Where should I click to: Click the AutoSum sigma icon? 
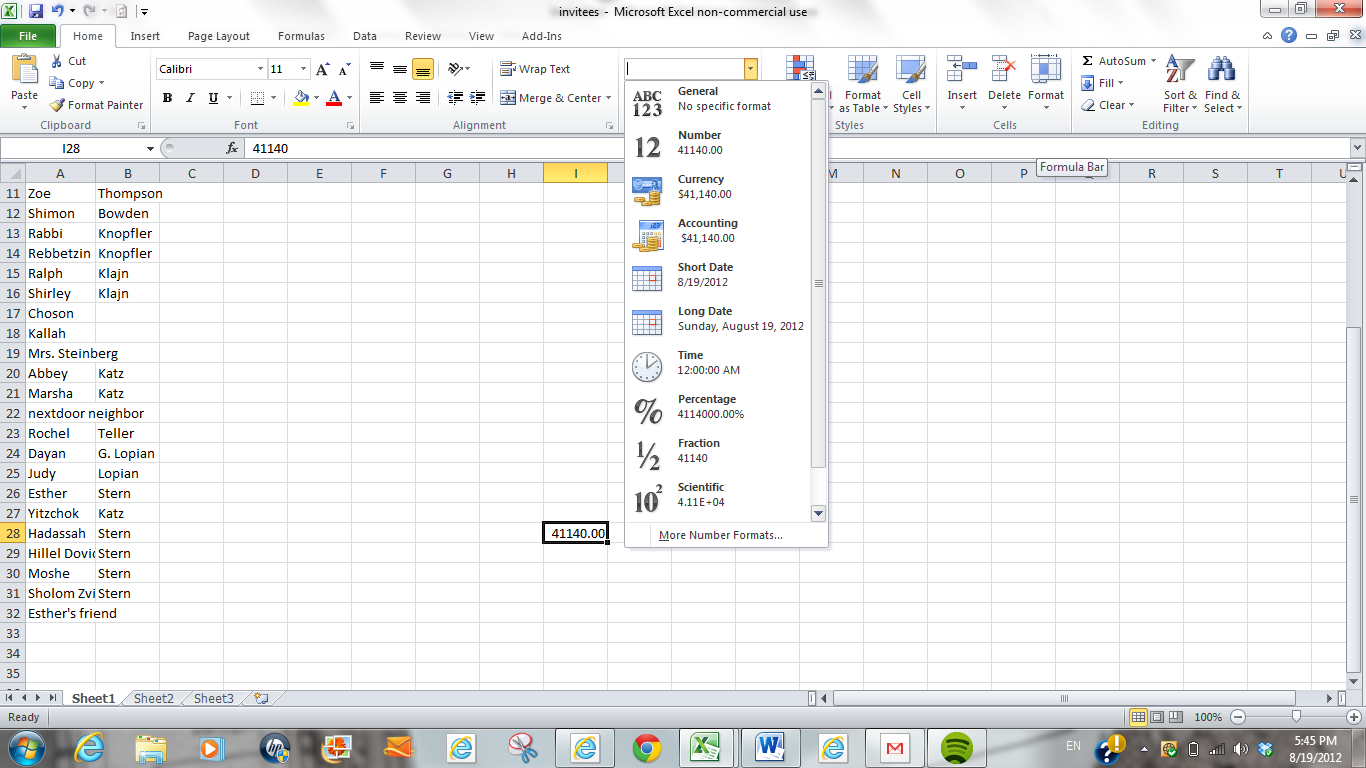1088,61
